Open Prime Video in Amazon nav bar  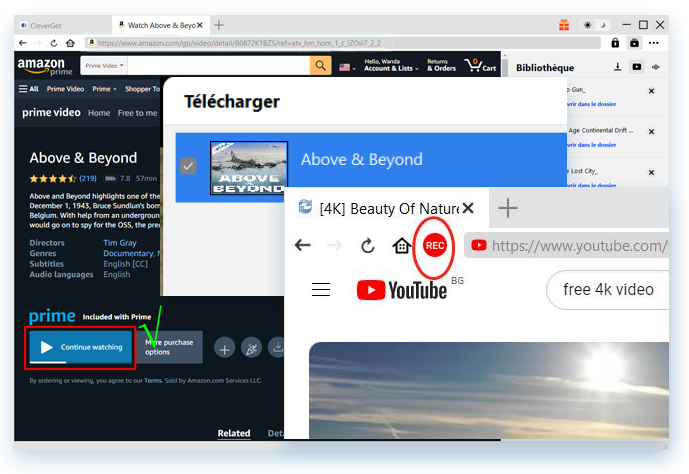[x=65, y=89]
